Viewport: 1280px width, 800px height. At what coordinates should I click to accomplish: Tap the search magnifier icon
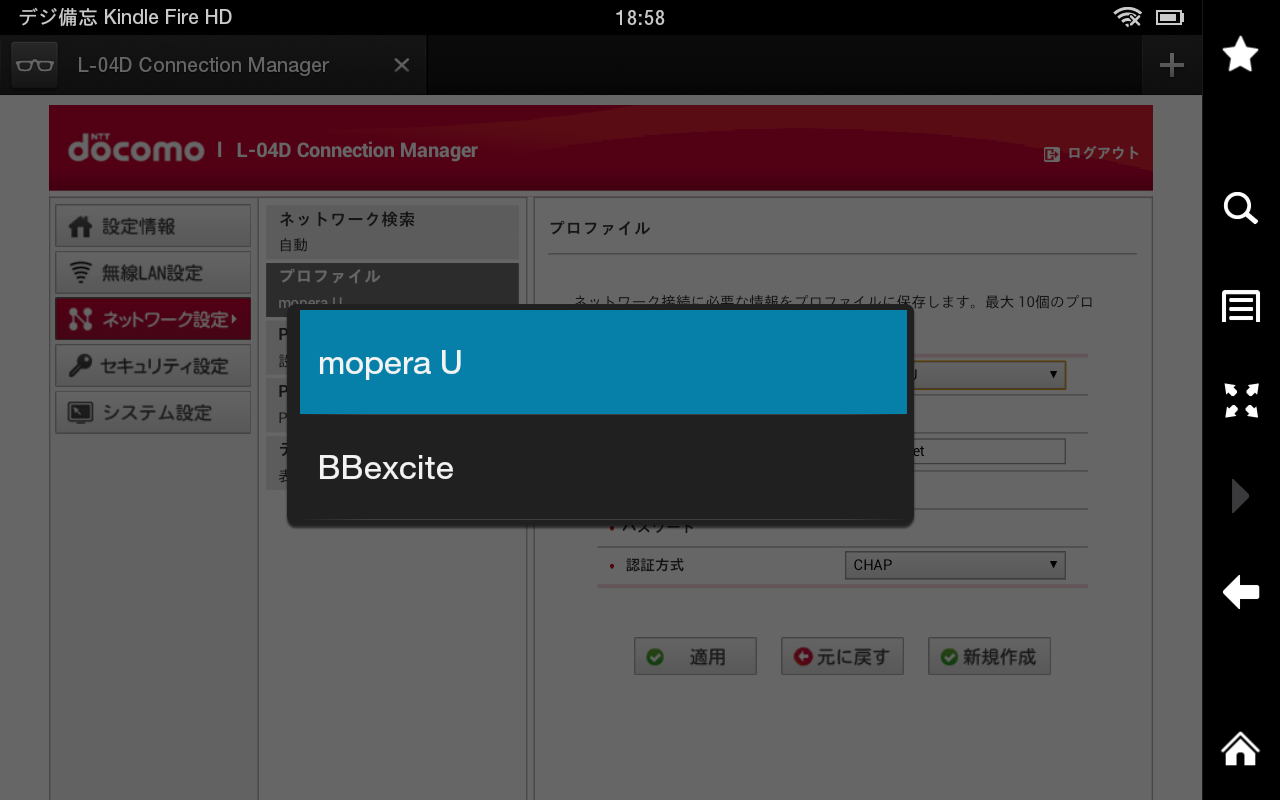click(1241, 208)
